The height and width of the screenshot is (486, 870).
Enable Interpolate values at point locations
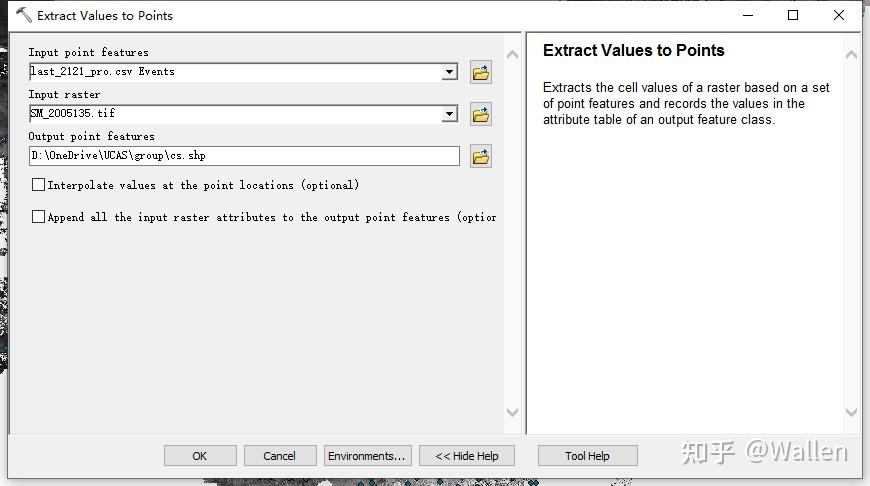point(39,185)
